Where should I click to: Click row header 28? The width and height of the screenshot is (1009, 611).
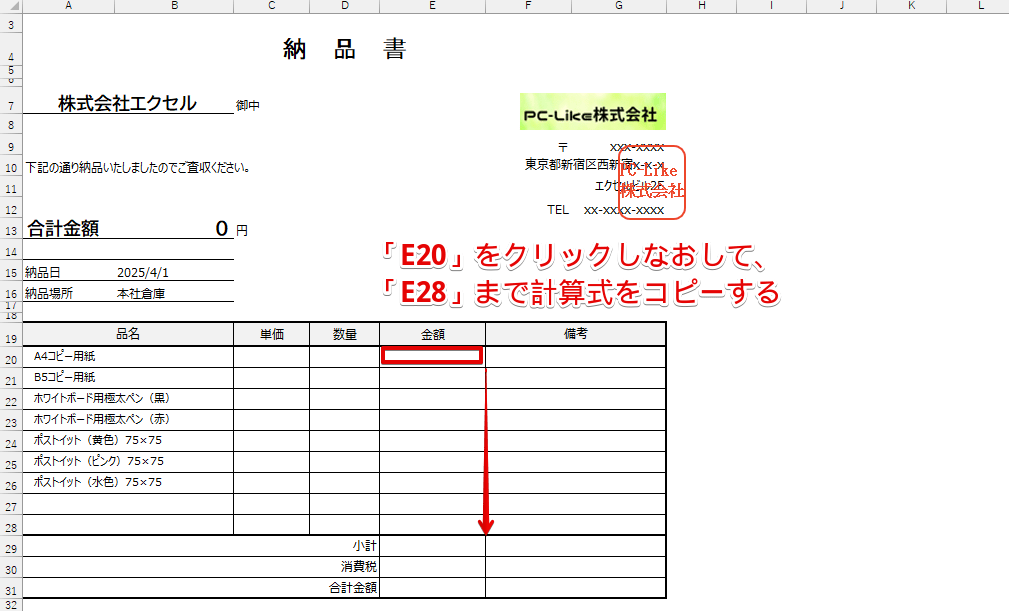click(x=11, y=527)
